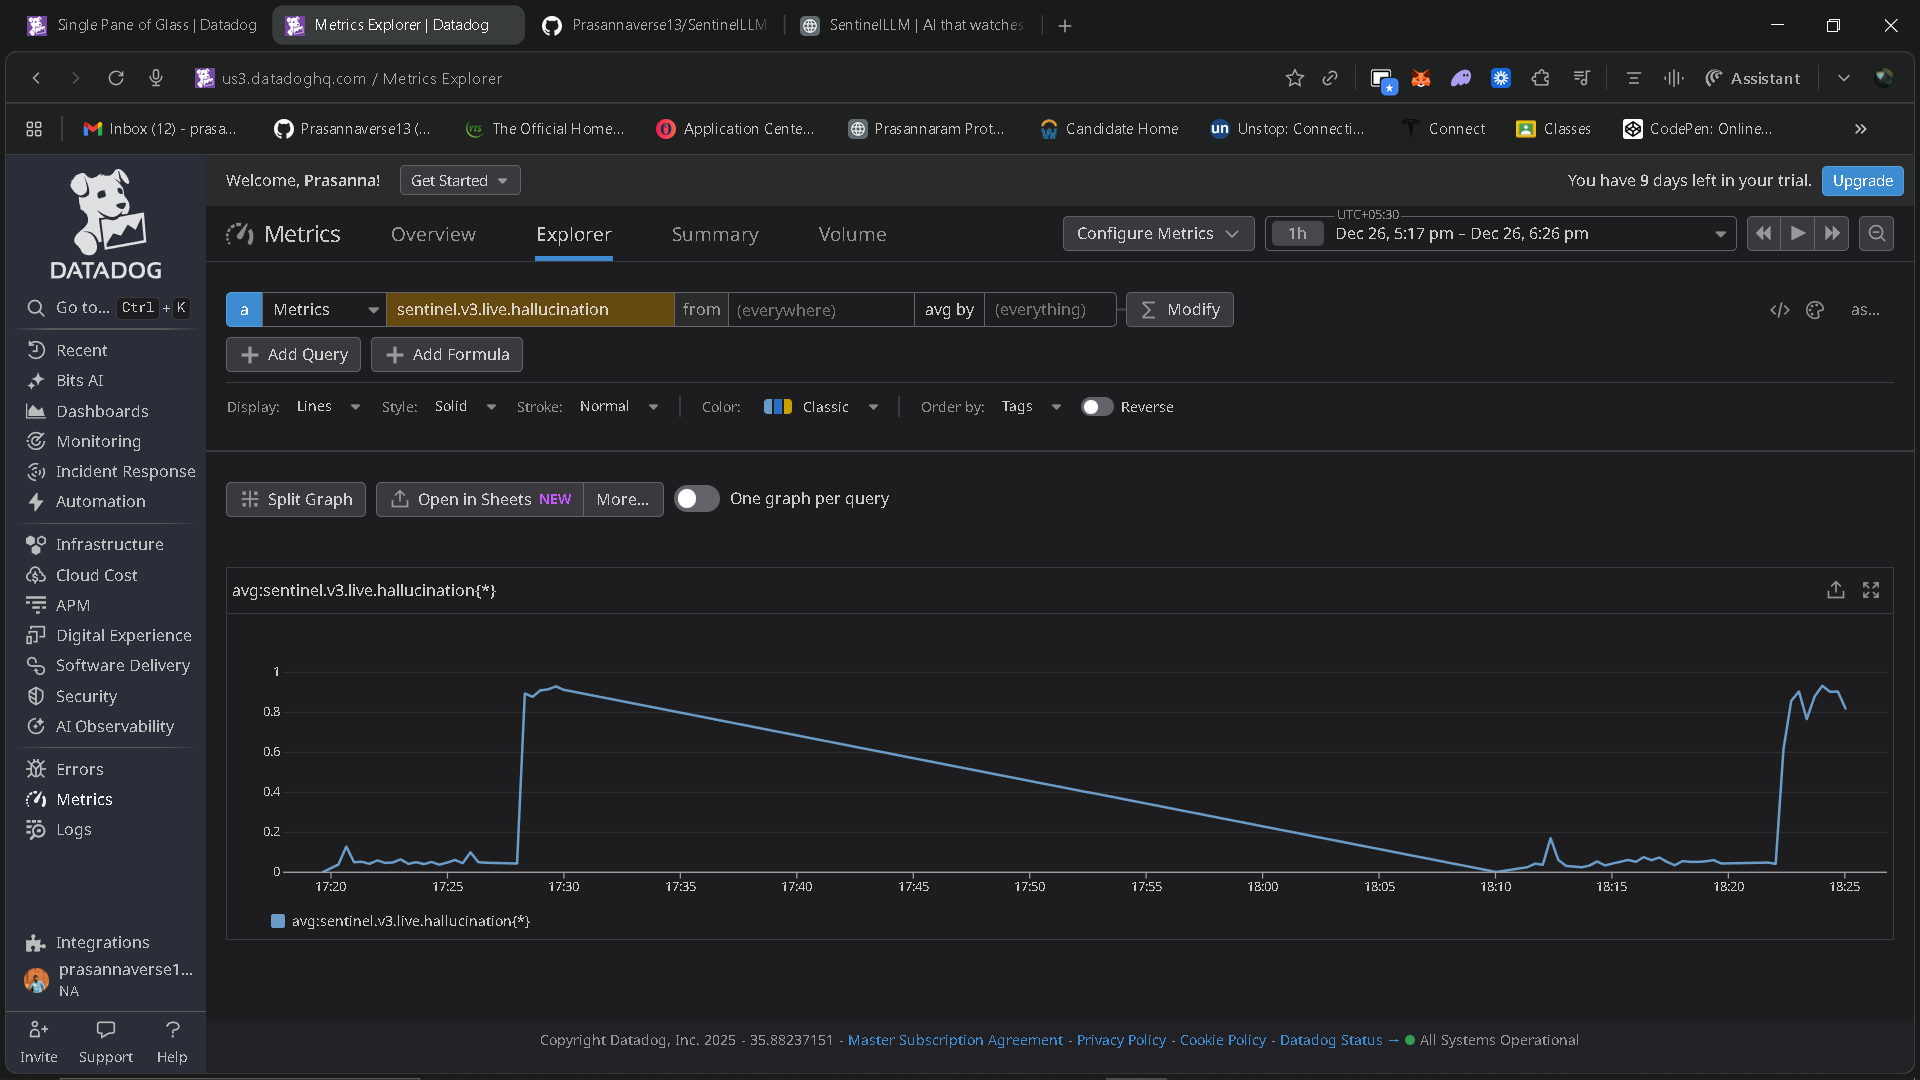Click the from (everywhere) input field
1920x1080 pixels.
(820, 310)
